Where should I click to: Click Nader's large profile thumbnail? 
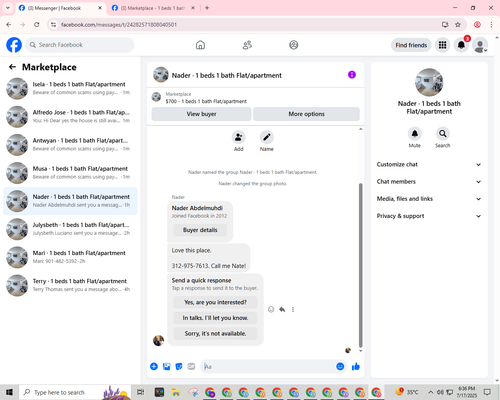pos(429,82)
